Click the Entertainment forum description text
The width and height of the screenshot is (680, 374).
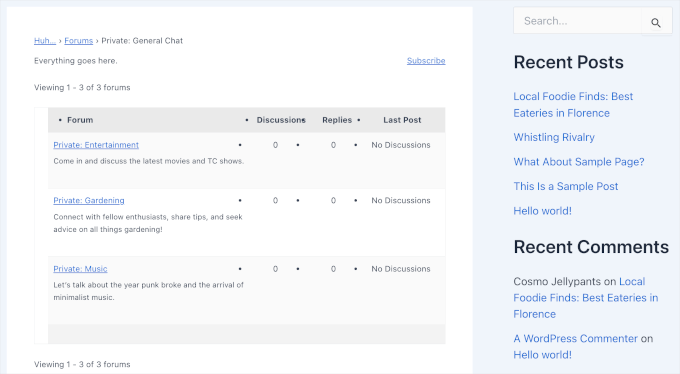[149, 161]
